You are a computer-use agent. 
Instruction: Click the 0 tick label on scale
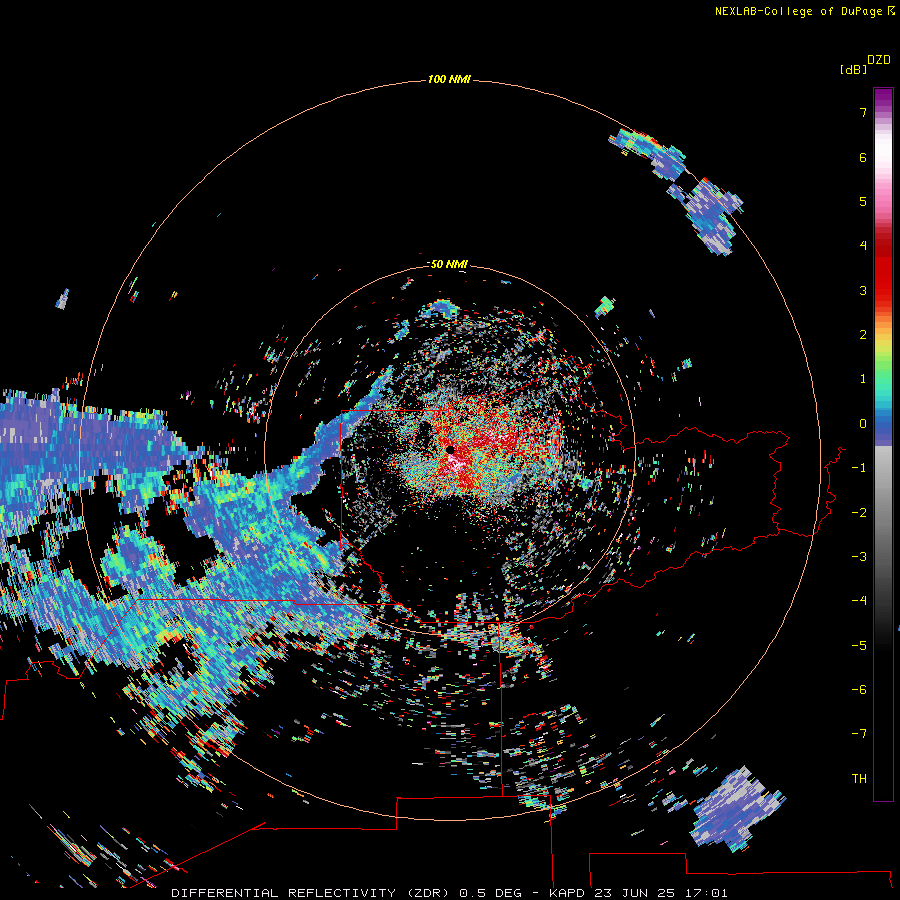pos(863,424)
